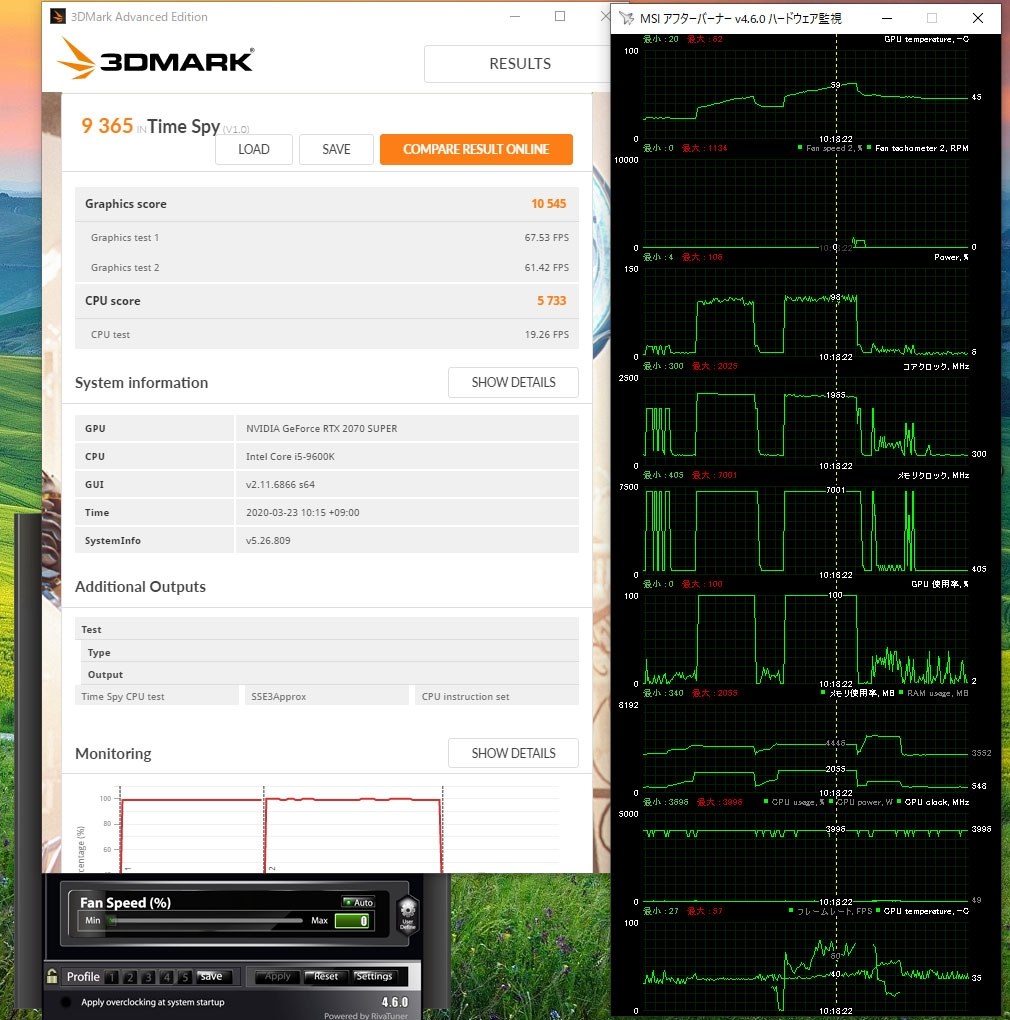Image resolution: width=1010 pixels, height=1020 pixels.
Task: Close the MSI Afterburner monitor window
Action: tap(977, 18)
